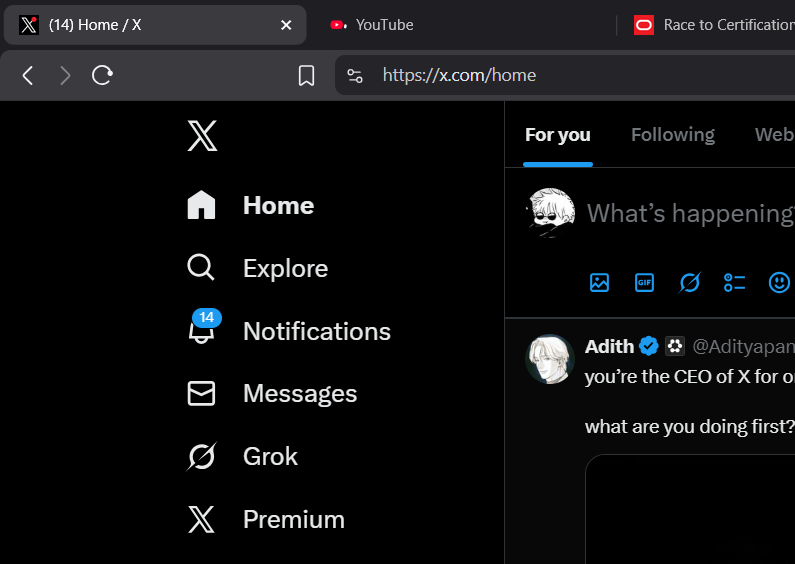The width and height of the screenshot is (795, 564).
Task: Insert emoji in post composer
Action: point(779,283)
